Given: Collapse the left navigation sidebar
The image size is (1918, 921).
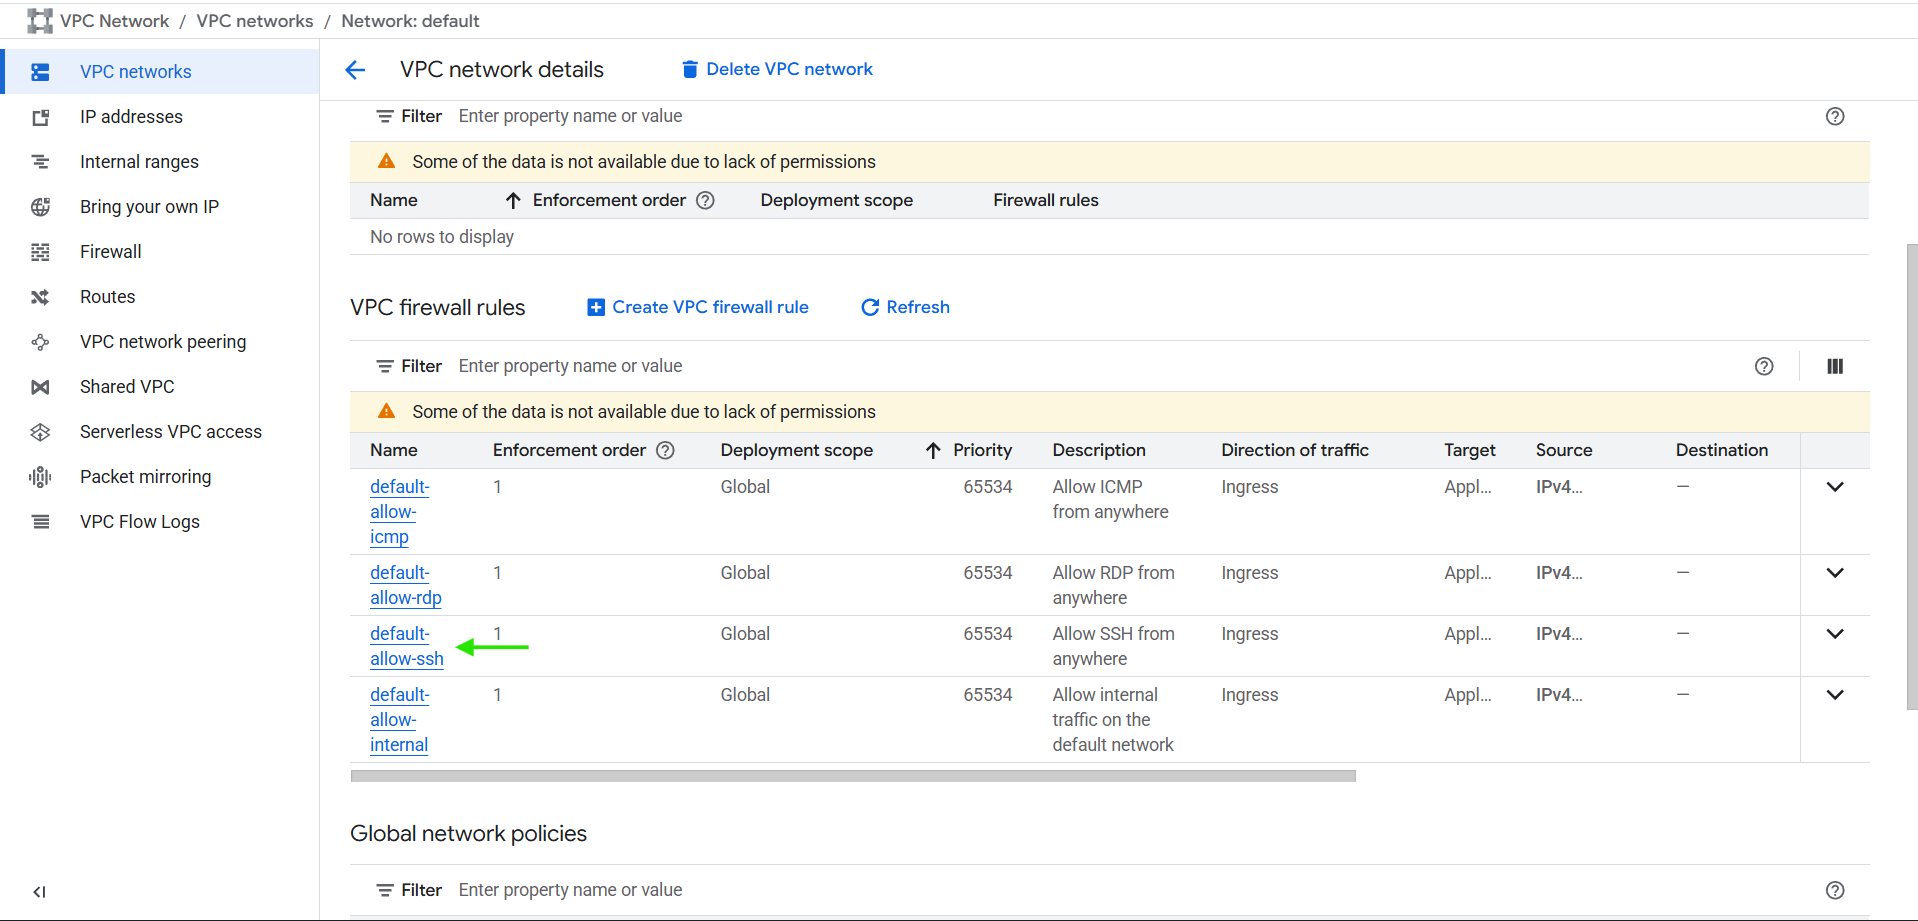Looking at the screenshot, I should tap(39, 891).
